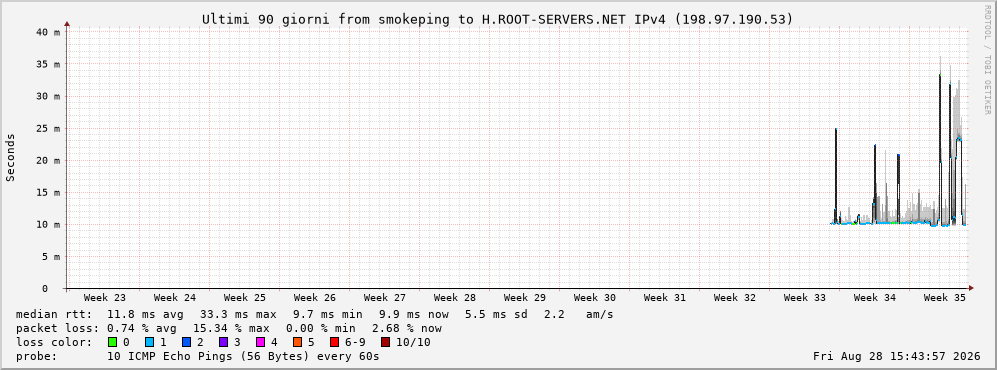This screenshot has height=370, width=997.
Task: Click the orange loss color 5 swatch
Action: coord(297,343)
